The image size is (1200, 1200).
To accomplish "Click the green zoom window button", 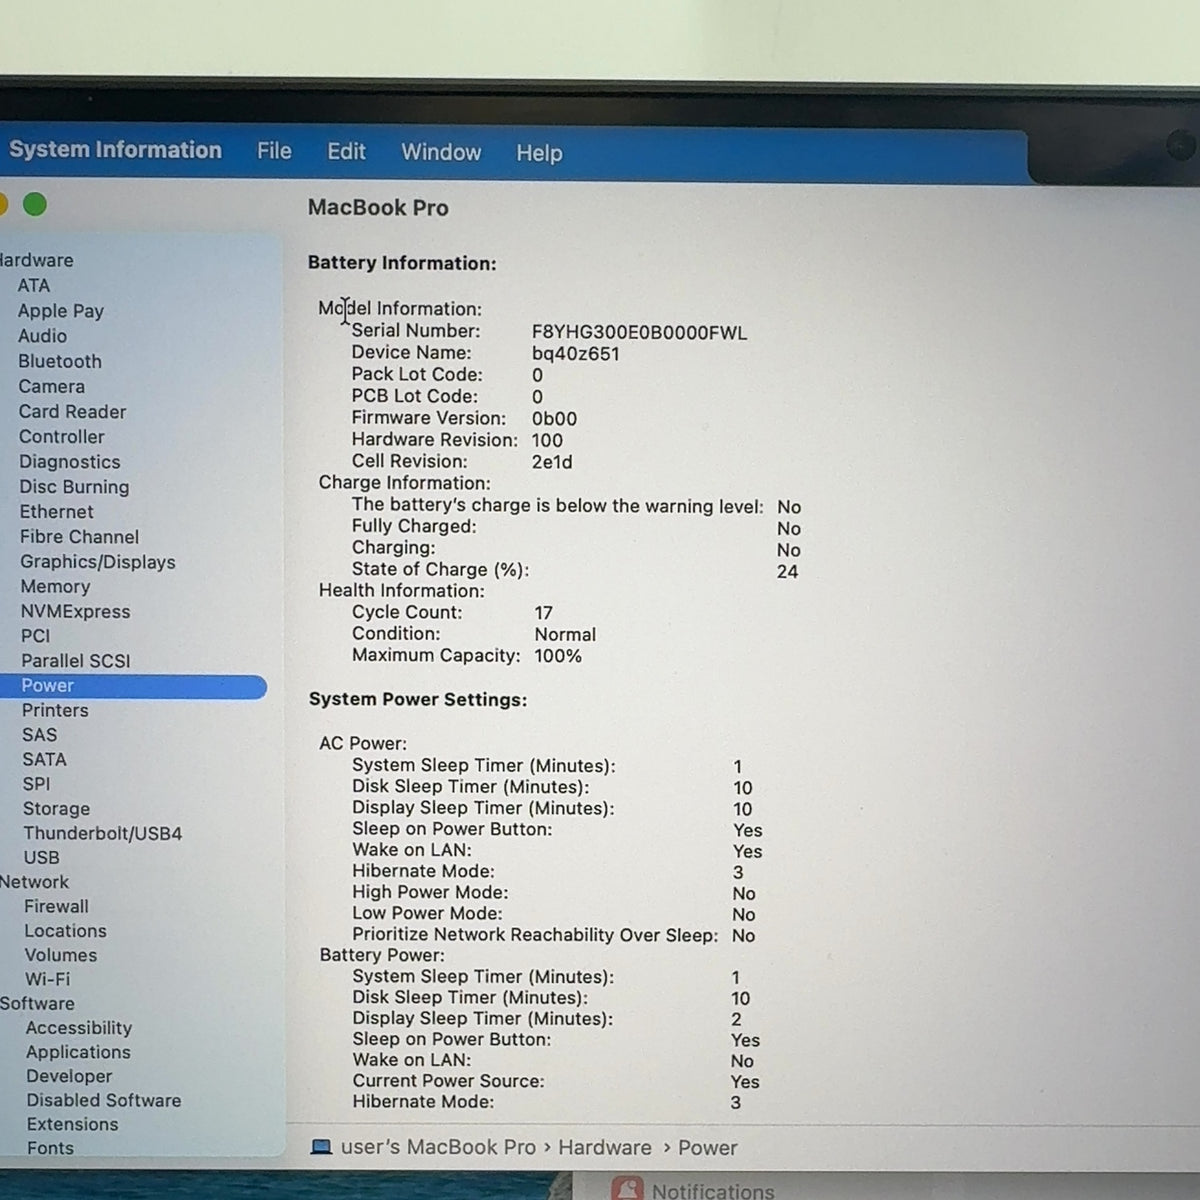I will 35,205.
